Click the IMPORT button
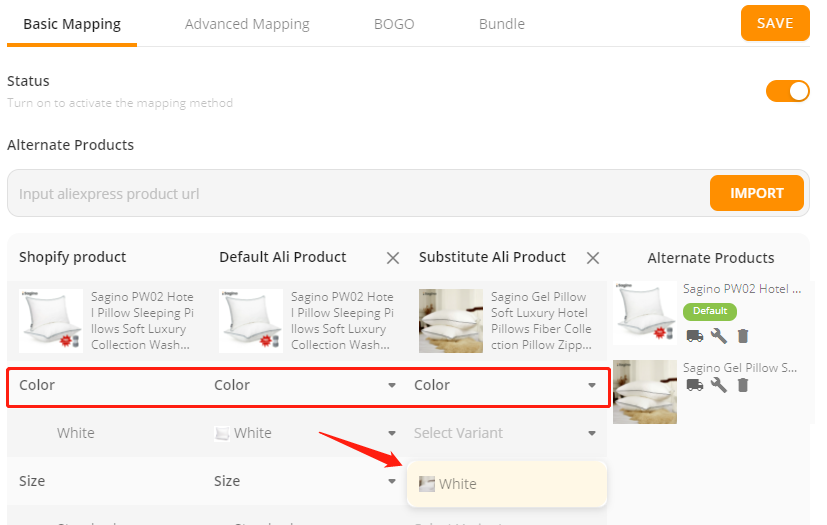Screen dimensions: 827x525 click(757, 193)
